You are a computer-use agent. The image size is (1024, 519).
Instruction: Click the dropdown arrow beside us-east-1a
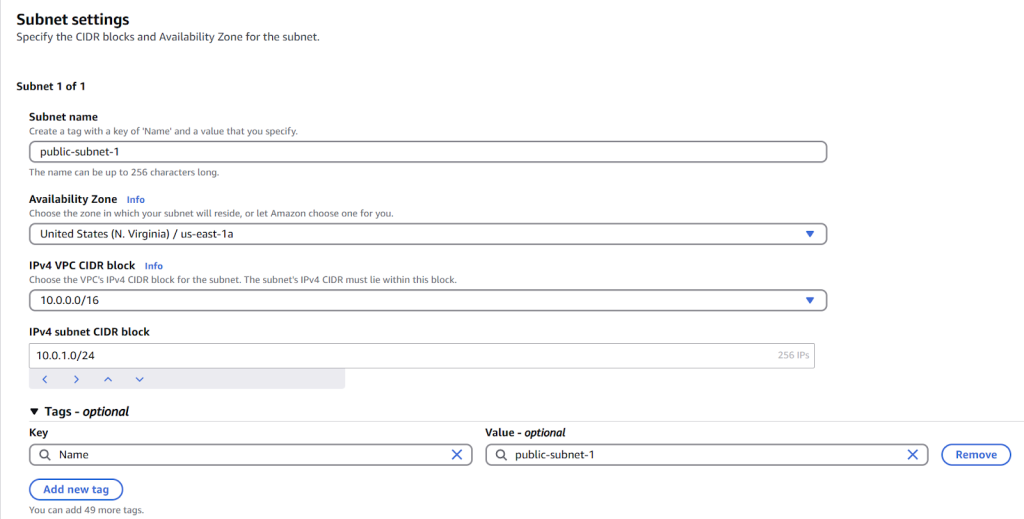coord(810,234)
